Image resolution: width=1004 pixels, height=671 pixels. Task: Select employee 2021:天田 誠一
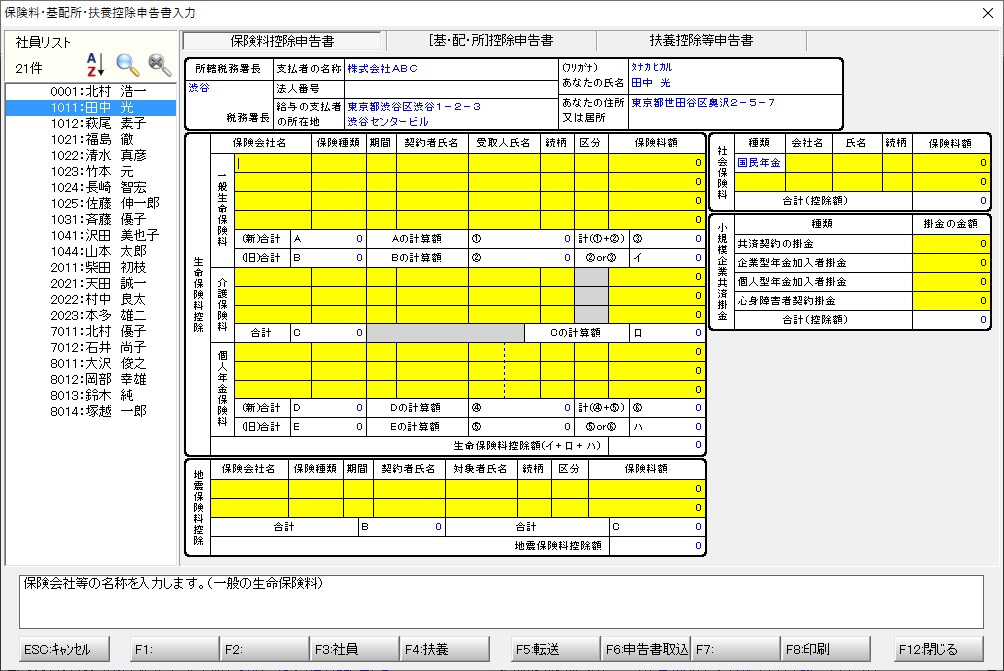click(x=91, y=284)
